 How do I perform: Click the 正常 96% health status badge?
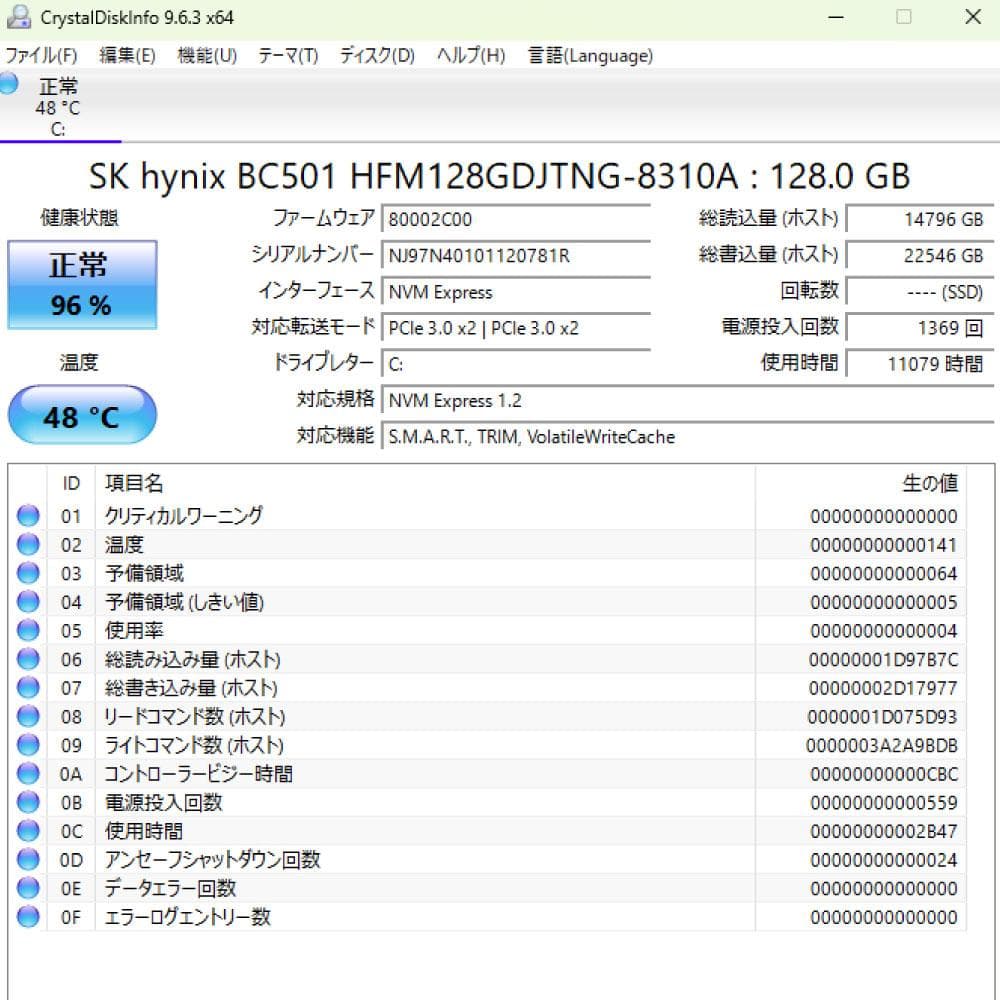click(82, 285)
